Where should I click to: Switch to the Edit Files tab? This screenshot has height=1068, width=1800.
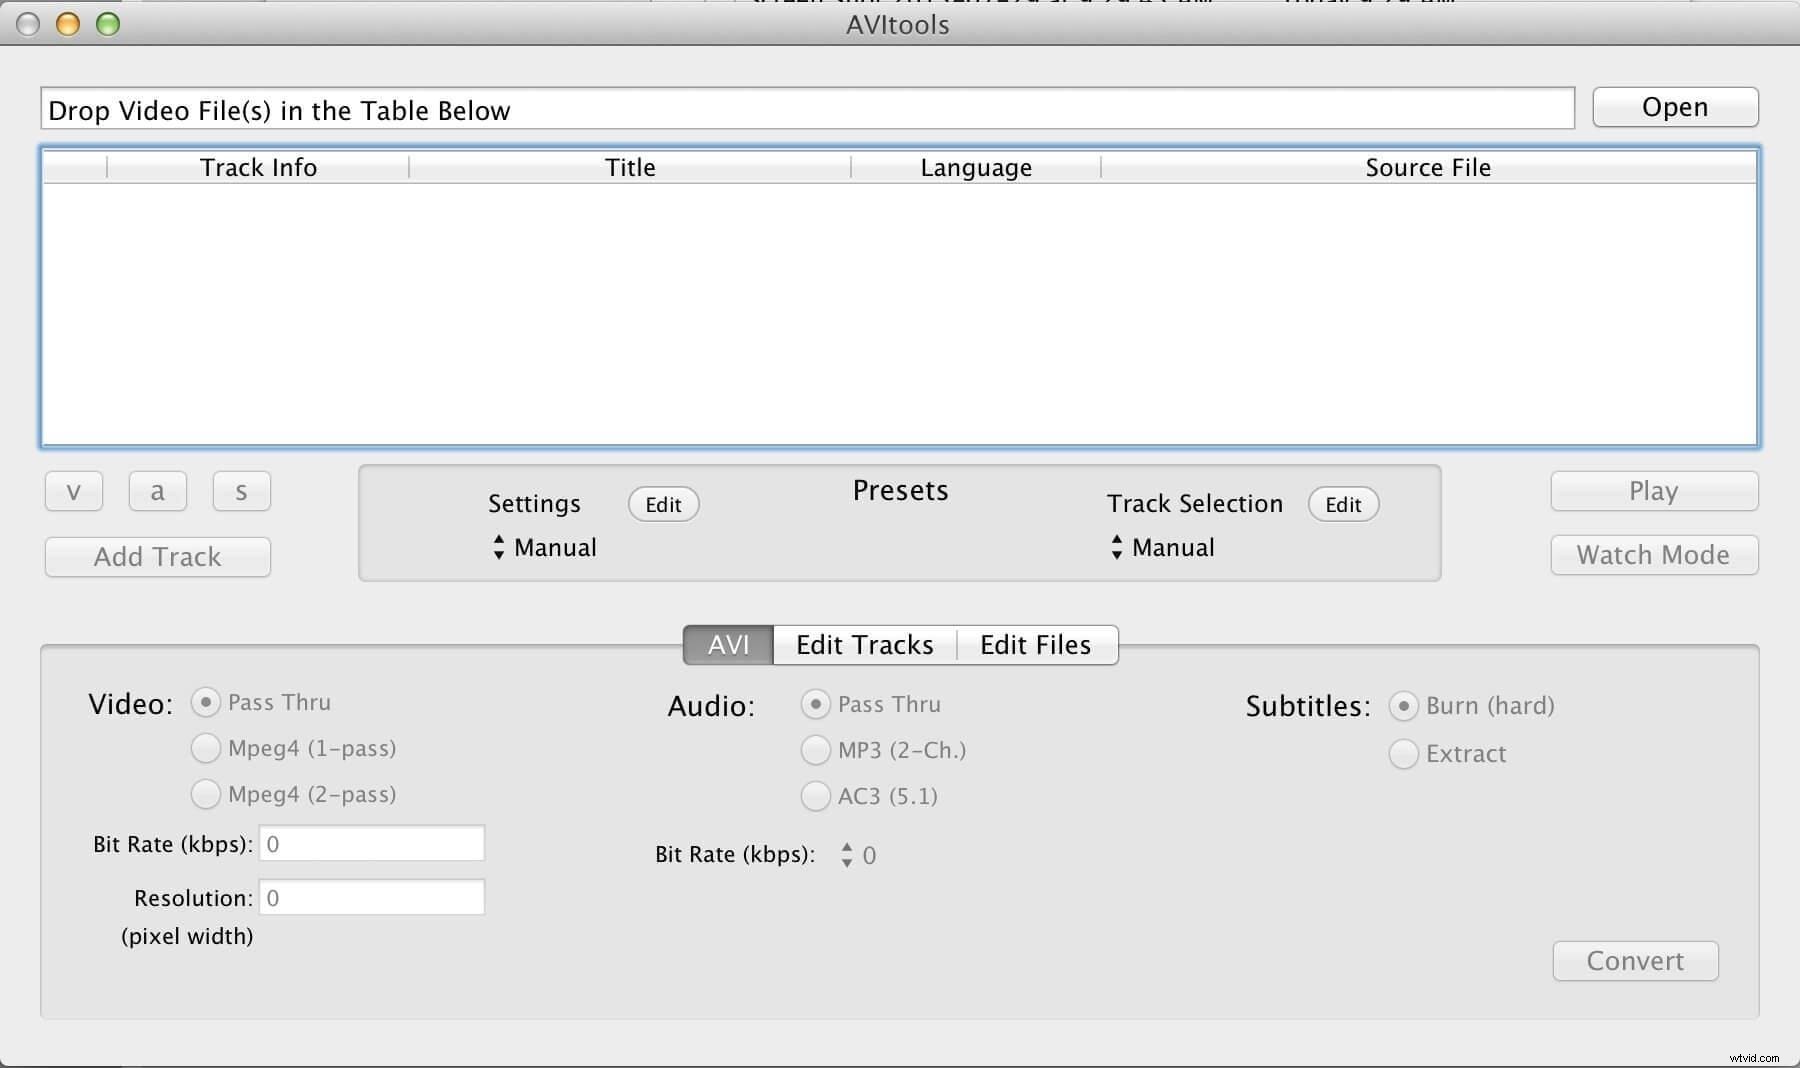tap(1035, 645)
